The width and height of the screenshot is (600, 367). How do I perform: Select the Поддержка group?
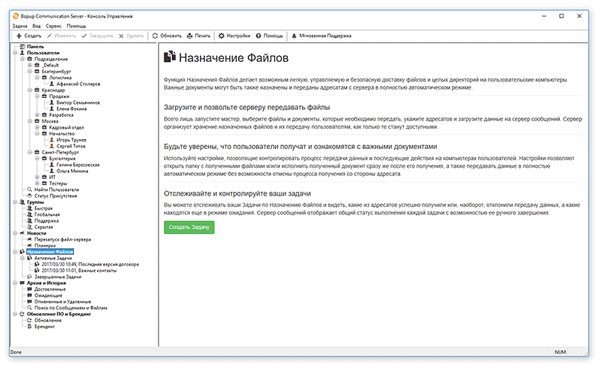47,221
